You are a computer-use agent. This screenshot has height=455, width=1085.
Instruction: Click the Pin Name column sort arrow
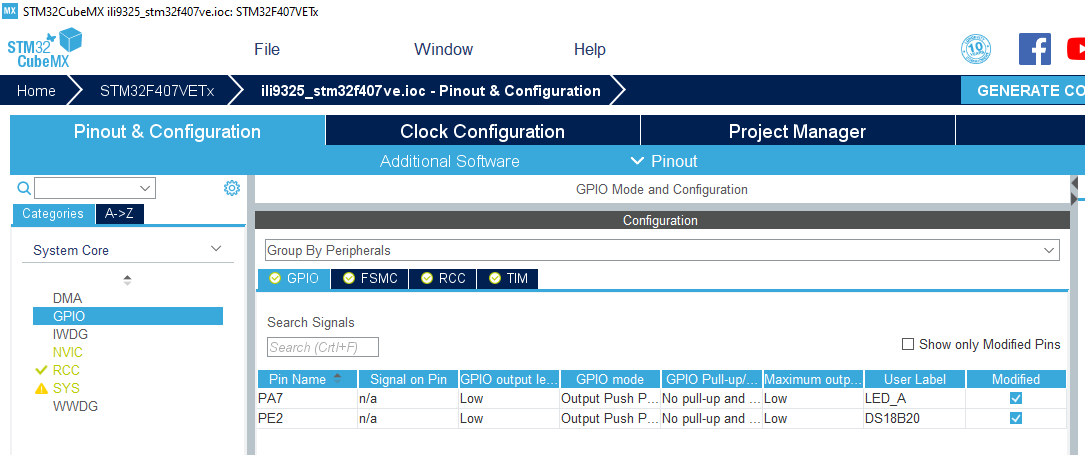[338, 378]
